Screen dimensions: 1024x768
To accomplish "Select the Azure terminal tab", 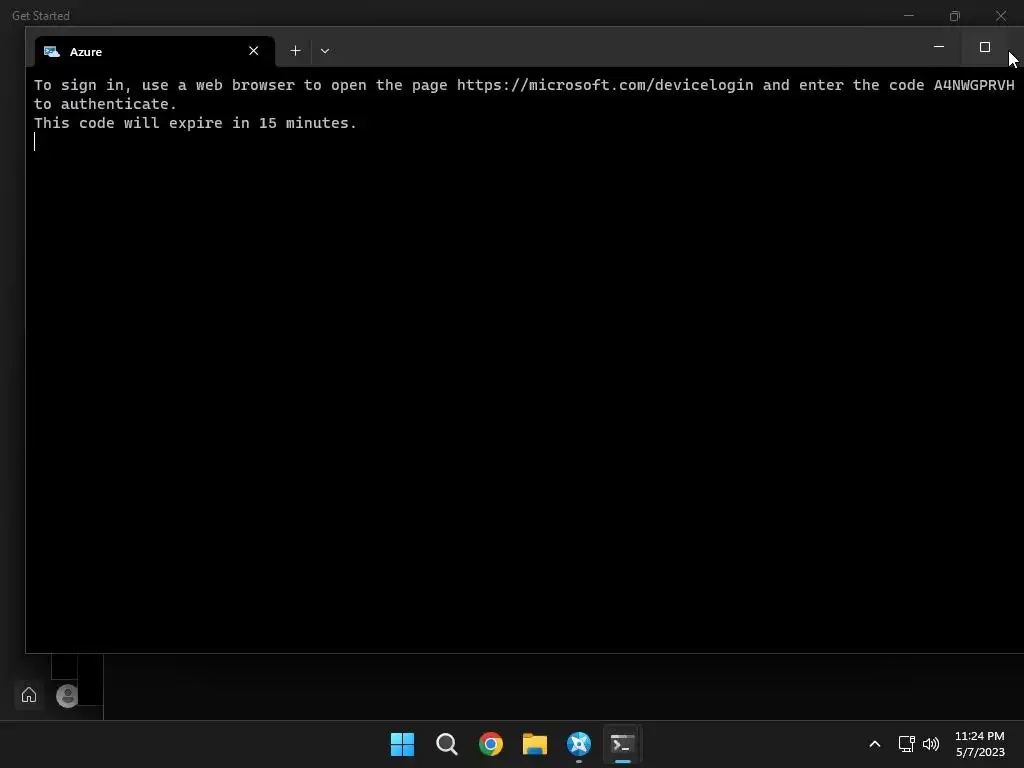I will coord(154,52).
